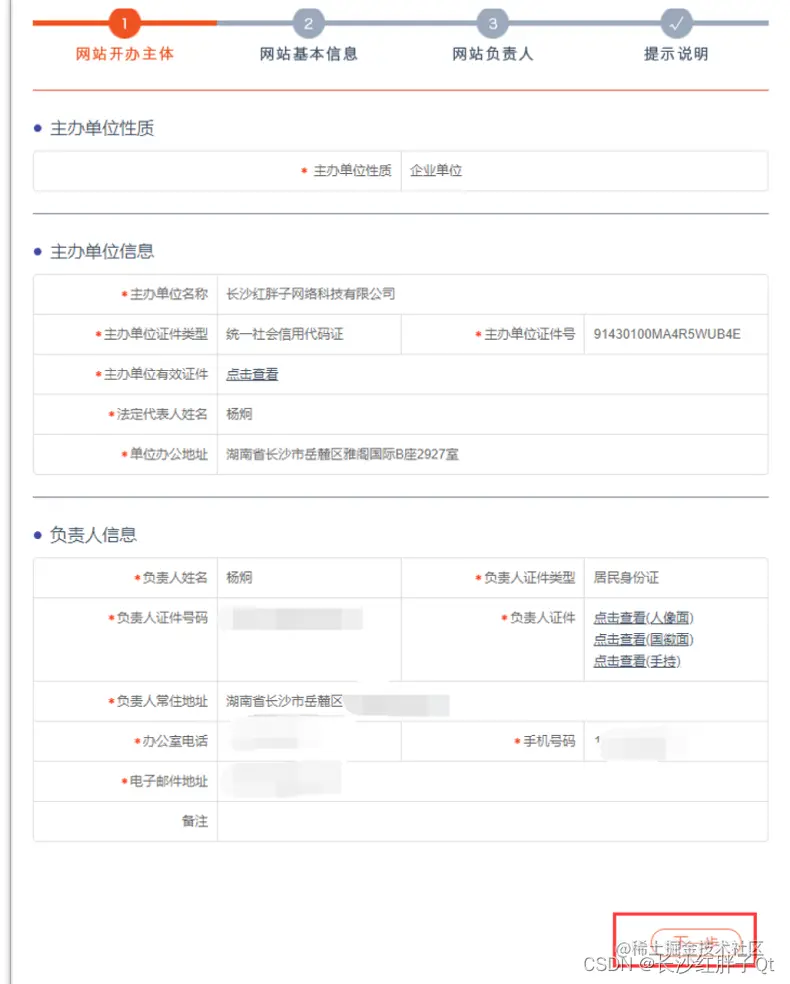Select 杨炯 in 法定代表人姓名 row
This screenshot has height=984, width=790.
point(239,414)
